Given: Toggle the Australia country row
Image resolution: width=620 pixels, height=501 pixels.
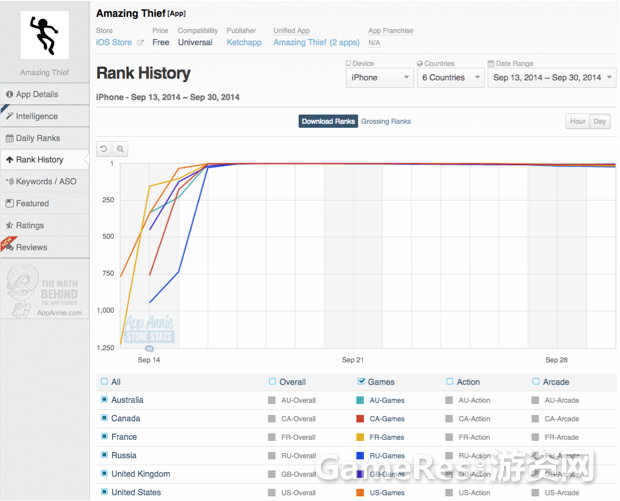Looking at the screenshot, I should 104,399.
